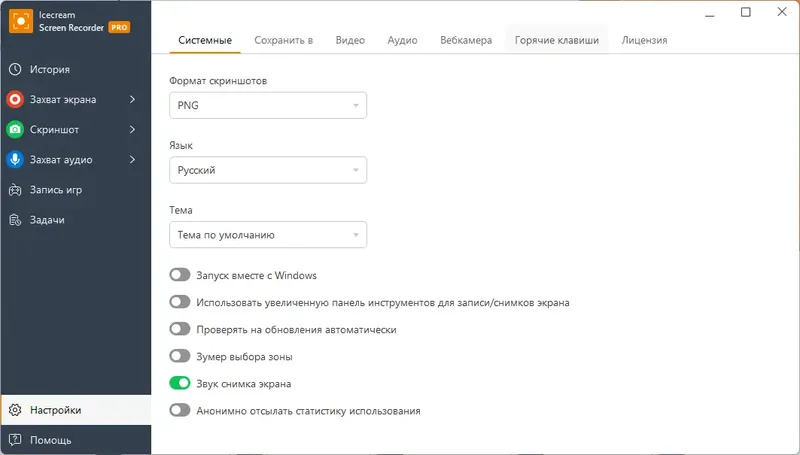Viewport: 800px width, 455px height.
Task: Click the red Screen capture icon
Action: coord(15,100)
